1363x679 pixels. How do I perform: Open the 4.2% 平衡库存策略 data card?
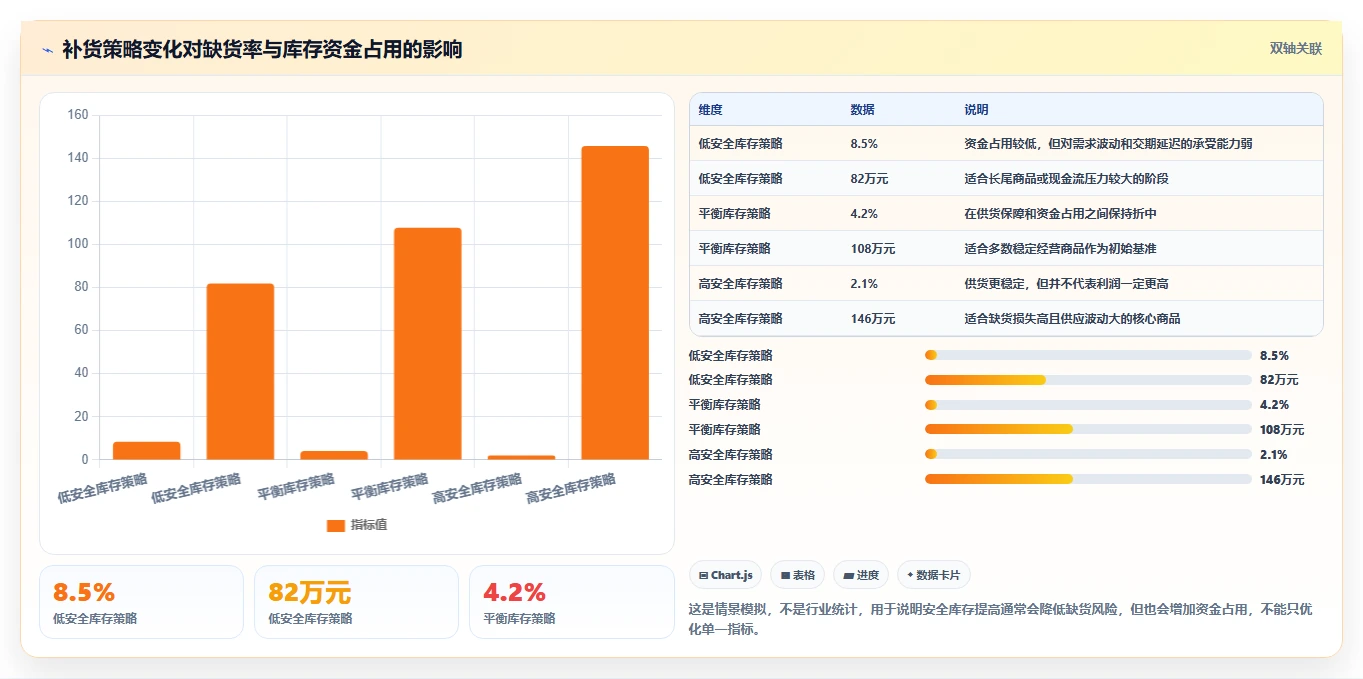[x=571, y=602]
